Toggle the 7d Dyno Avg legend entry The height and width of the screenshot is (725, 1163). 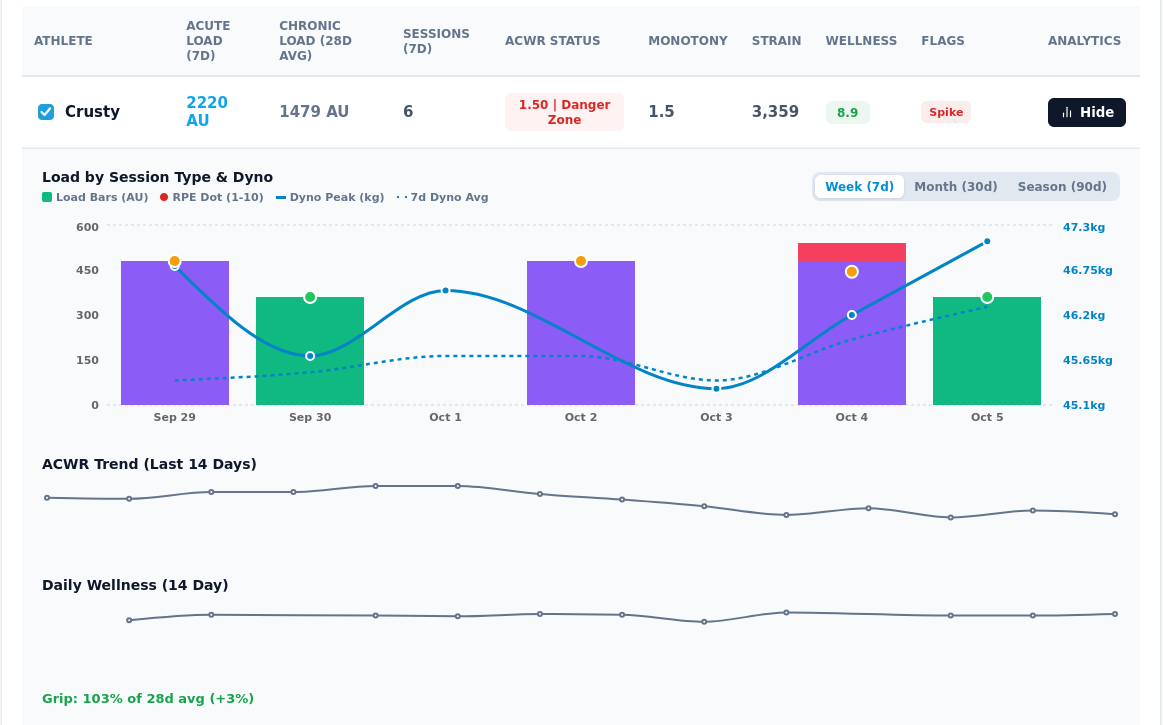click(443, 197)
